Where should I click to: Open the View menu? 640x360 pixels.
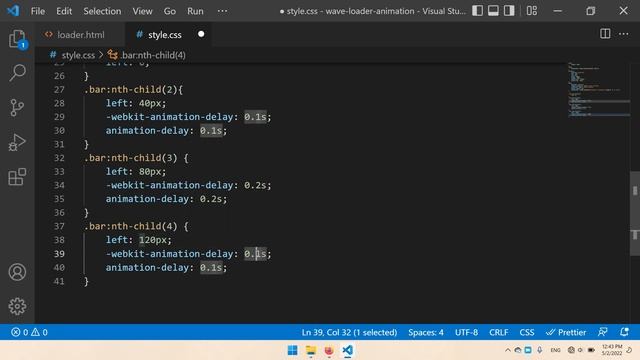[x=142, y=11]
